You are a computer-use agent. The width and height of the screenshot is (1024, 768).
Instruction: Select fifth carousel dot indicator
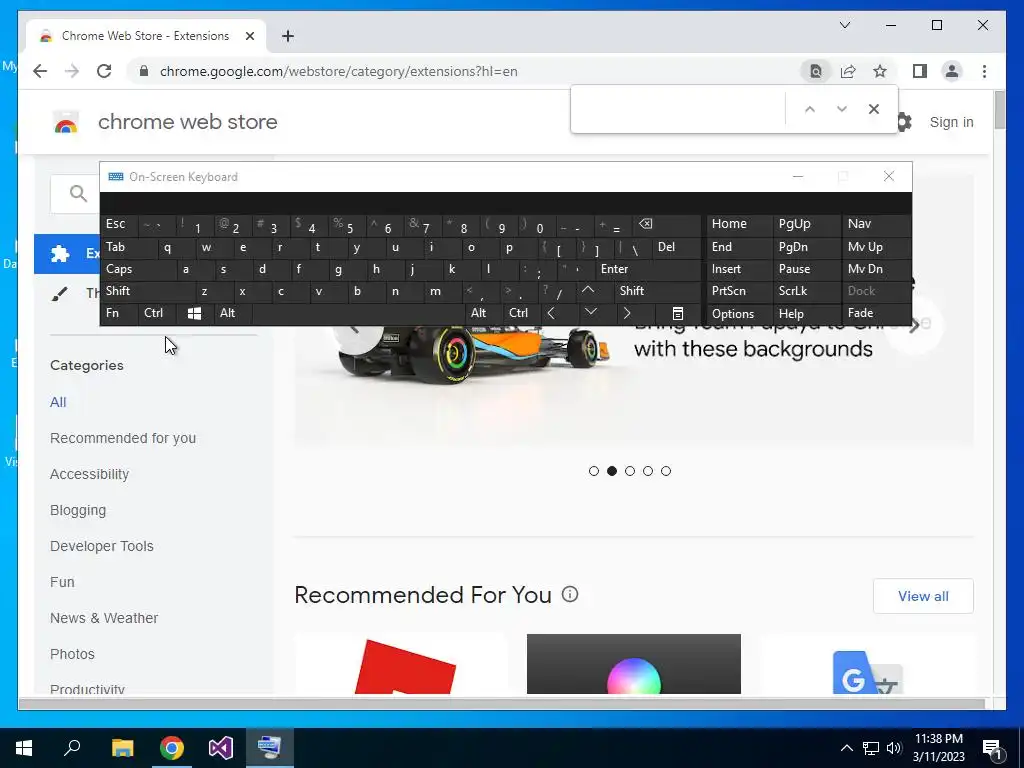coord(665,471)
